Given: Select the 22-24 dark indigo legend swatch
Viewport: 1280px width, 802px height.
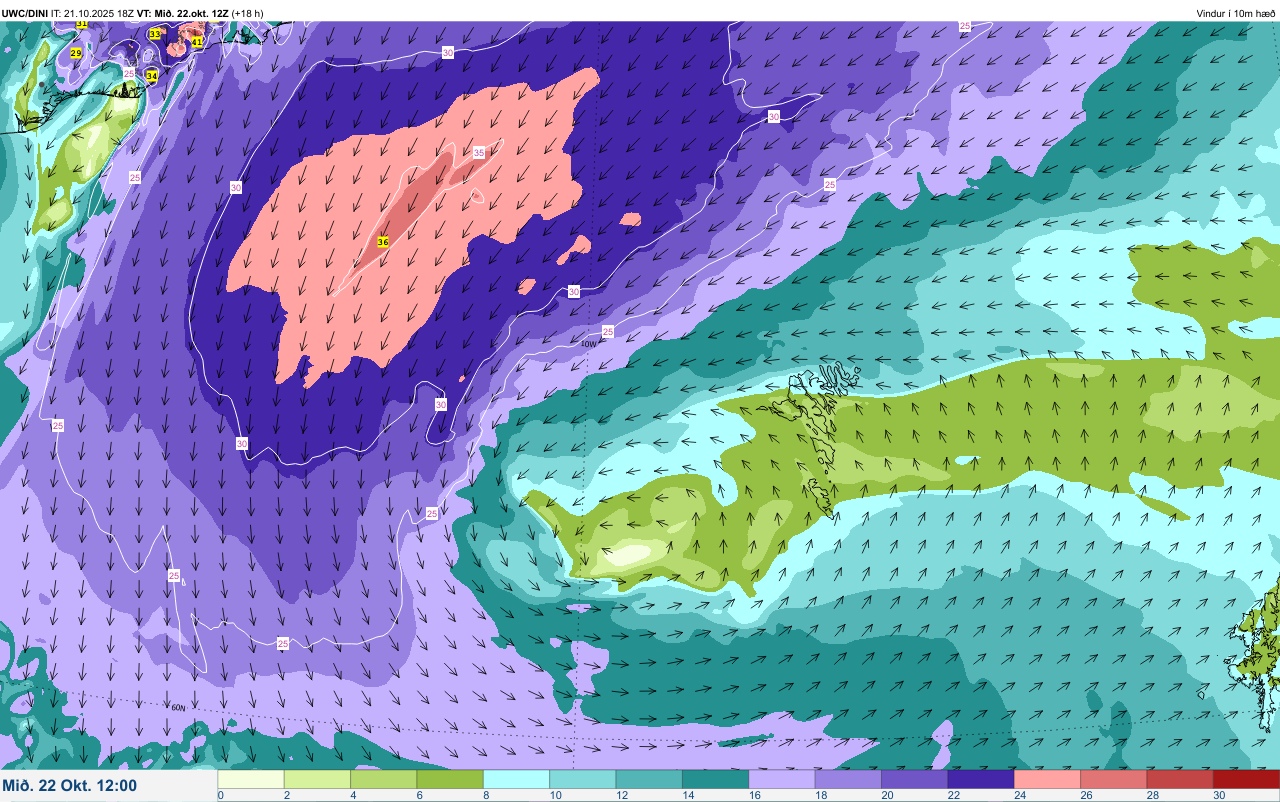Looking at the screenshot, I should (981, 779).
